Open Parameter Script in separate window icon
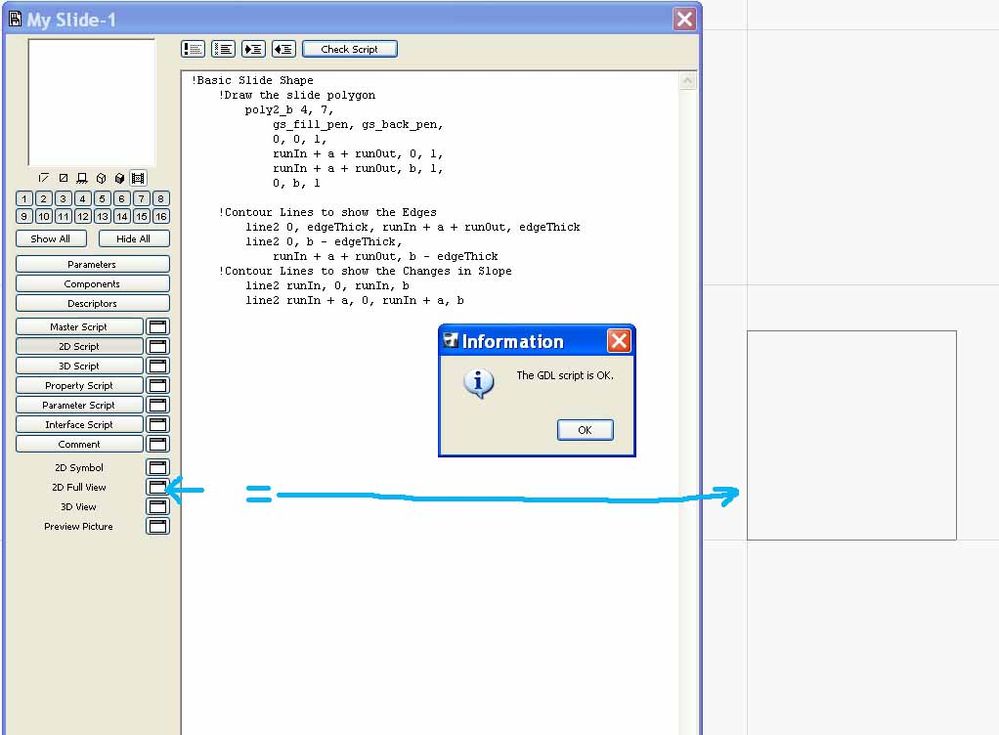Image resolution: width=999 pixels, height=735 pixels. pyautogui.click(x=158, y=405)
